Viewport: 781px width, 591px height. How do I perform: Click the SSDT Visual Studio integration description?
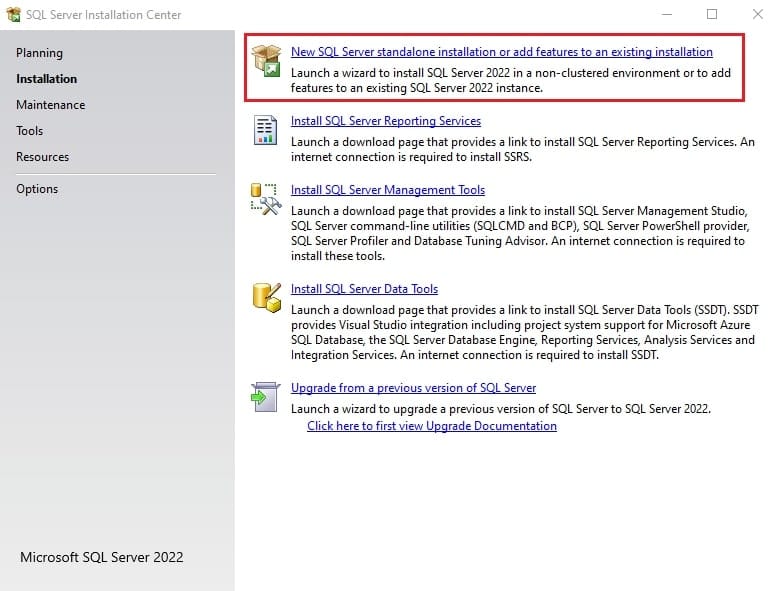tap(524, 333)
